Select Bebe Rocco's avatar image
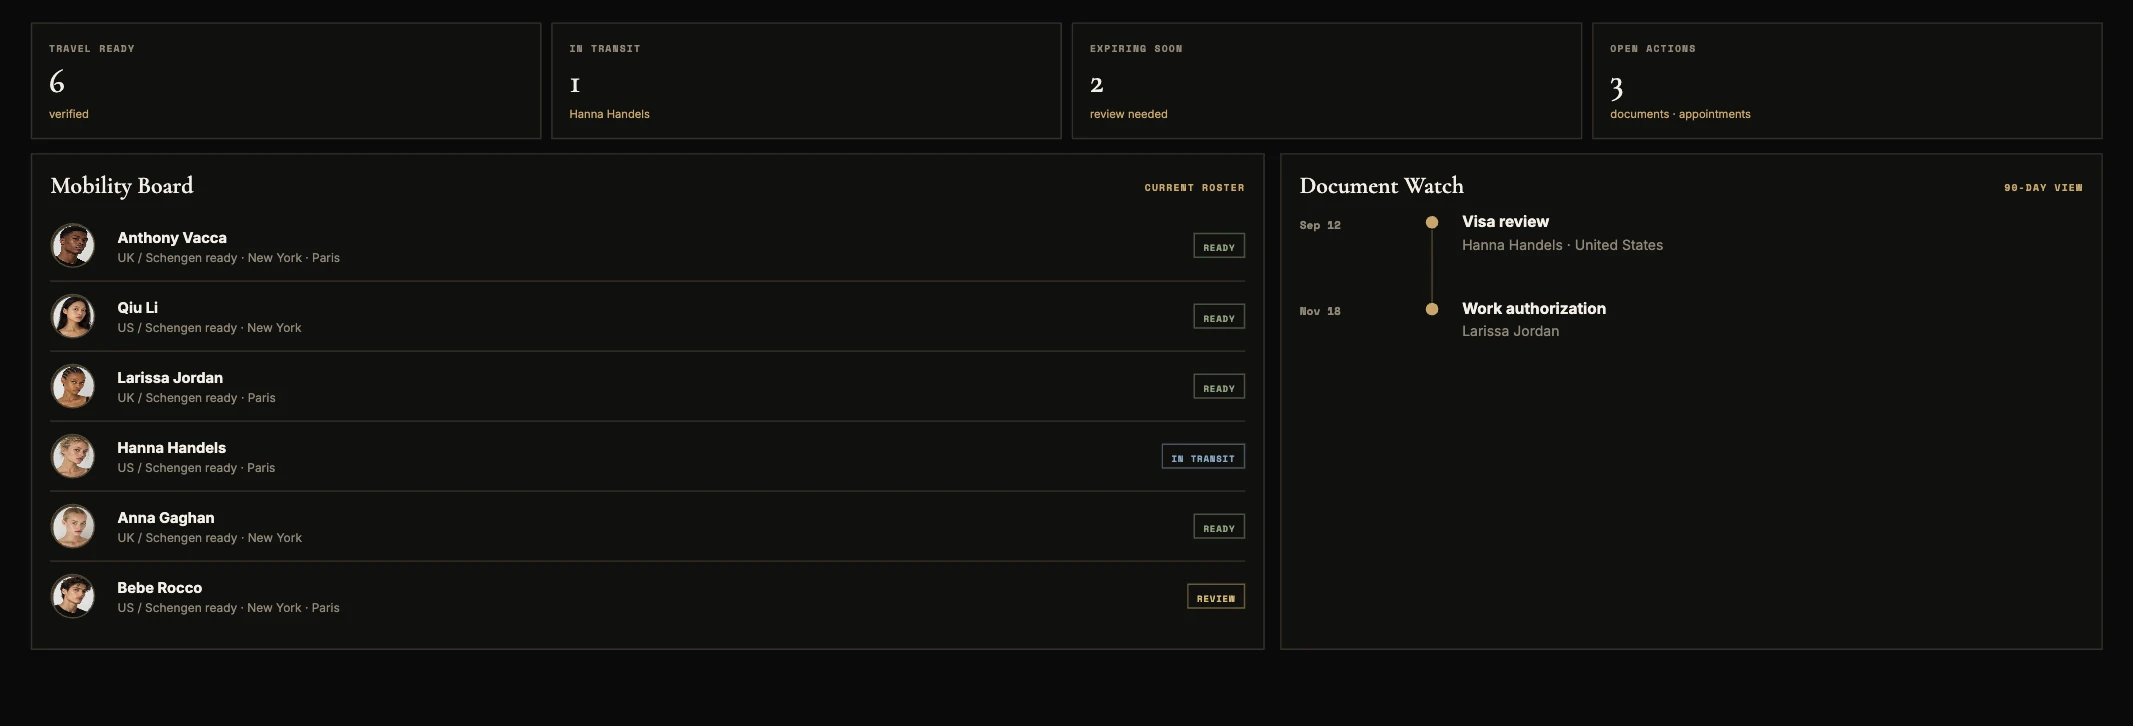The width and height of the screenshot is (2133, 726). 73,596
